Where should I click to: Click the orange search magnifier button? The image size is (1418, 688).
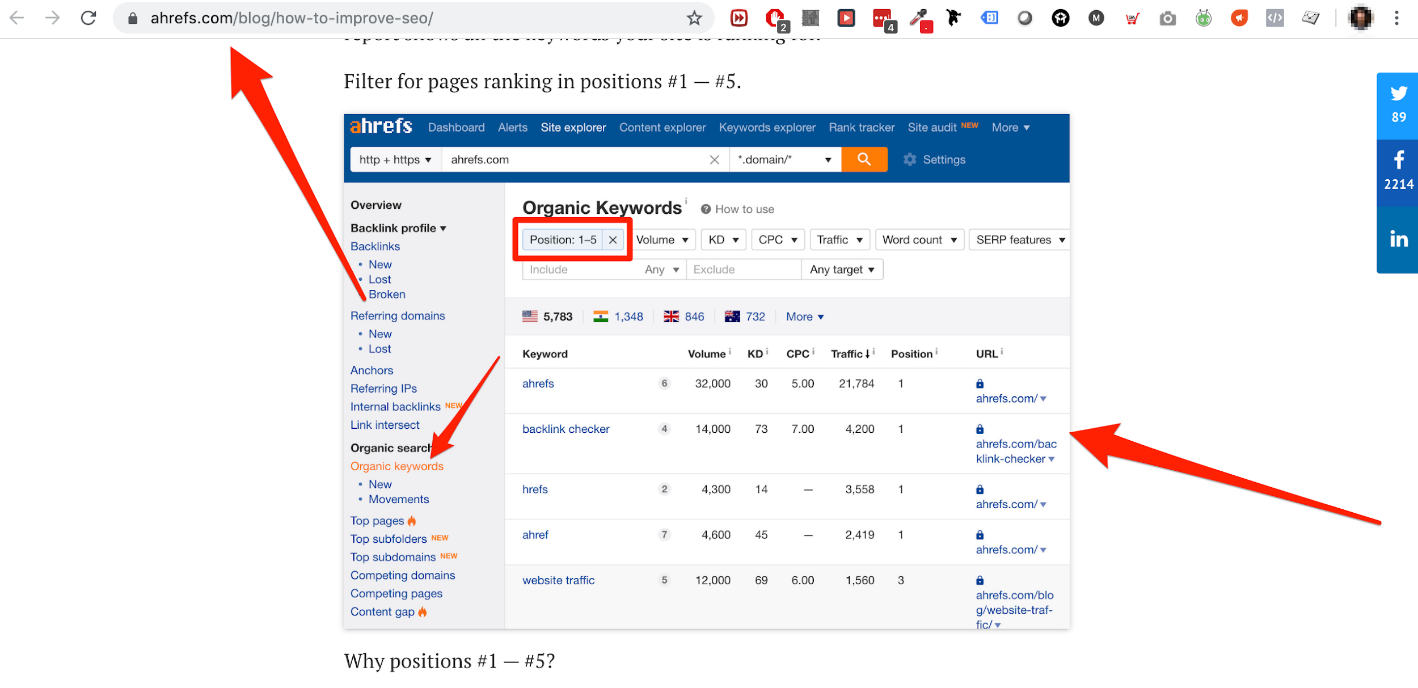click(x=864, y=159)
